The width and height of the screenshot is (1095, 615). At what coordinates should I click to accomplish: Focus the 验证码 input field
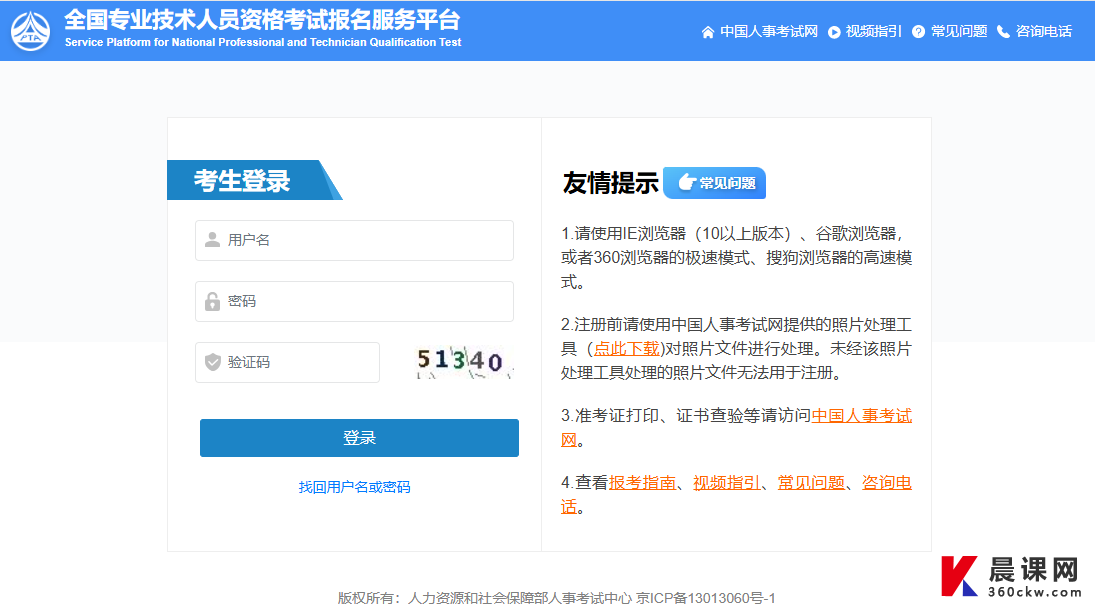[x=287, y=362]
